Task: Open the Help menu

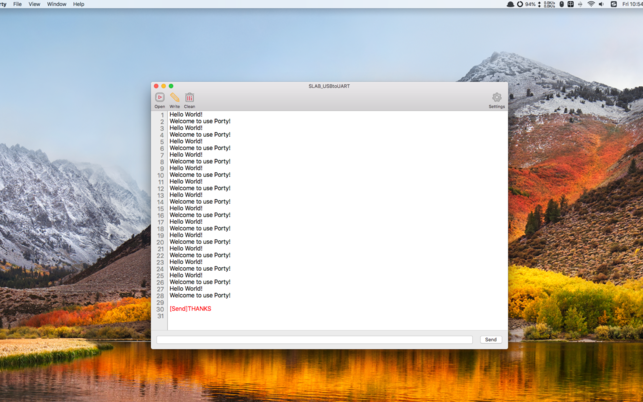Action: pyautogui.click(x=78, y=4)
